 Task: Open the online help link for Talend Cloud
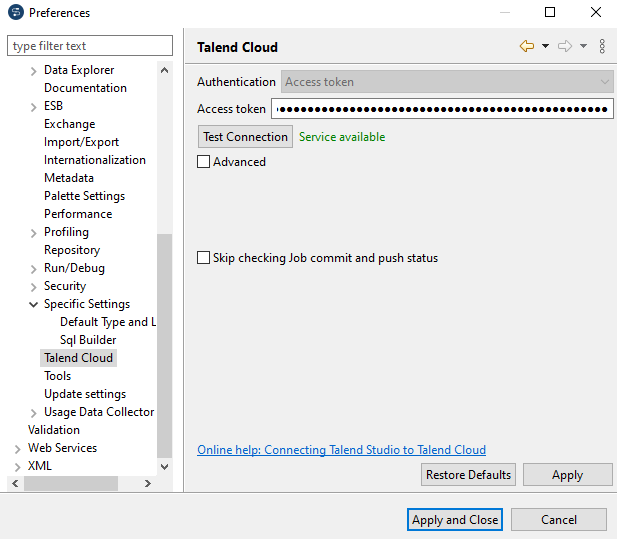[341, 450]
